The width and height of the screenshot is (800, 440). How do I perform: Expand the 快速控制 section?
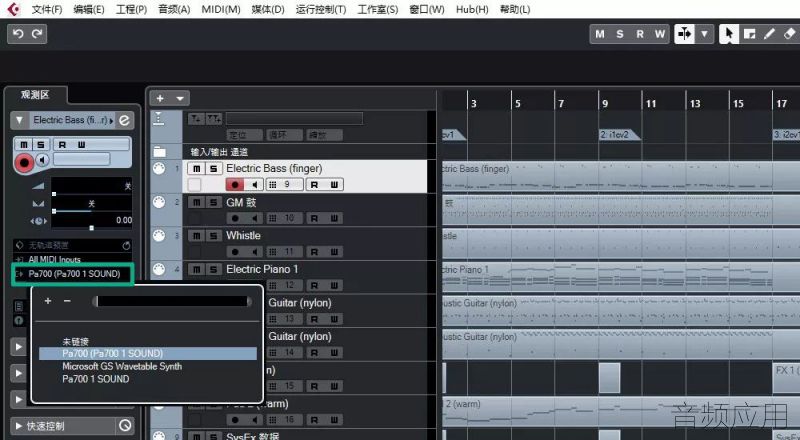[19, 426]
